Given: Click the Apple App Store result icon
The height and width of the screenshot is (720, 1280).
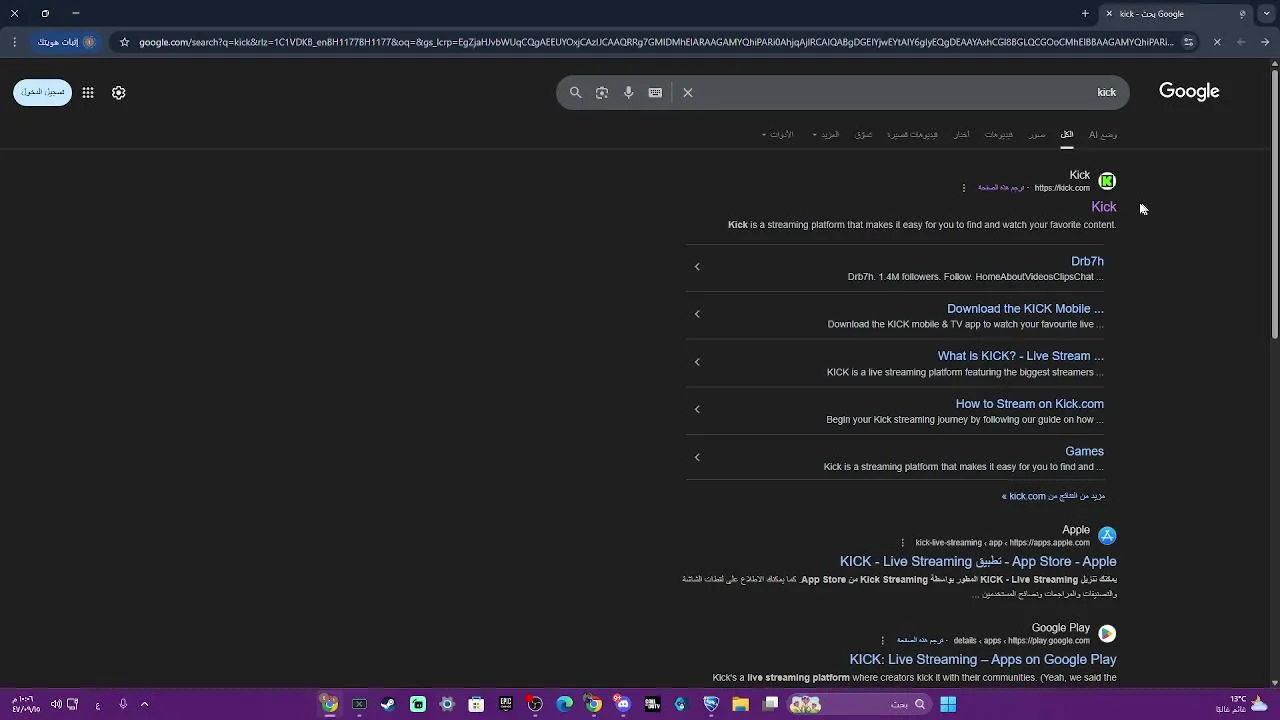Looking at the screenshot, I should coord(1107,536).
